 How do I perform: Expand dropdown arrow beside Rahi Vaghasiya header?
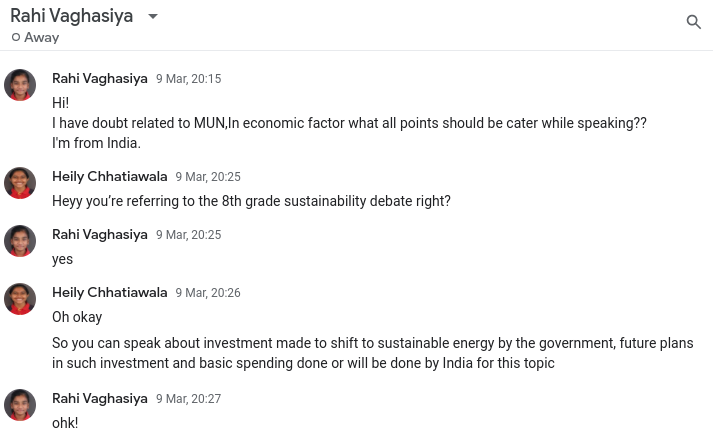(x=153, y=17)
